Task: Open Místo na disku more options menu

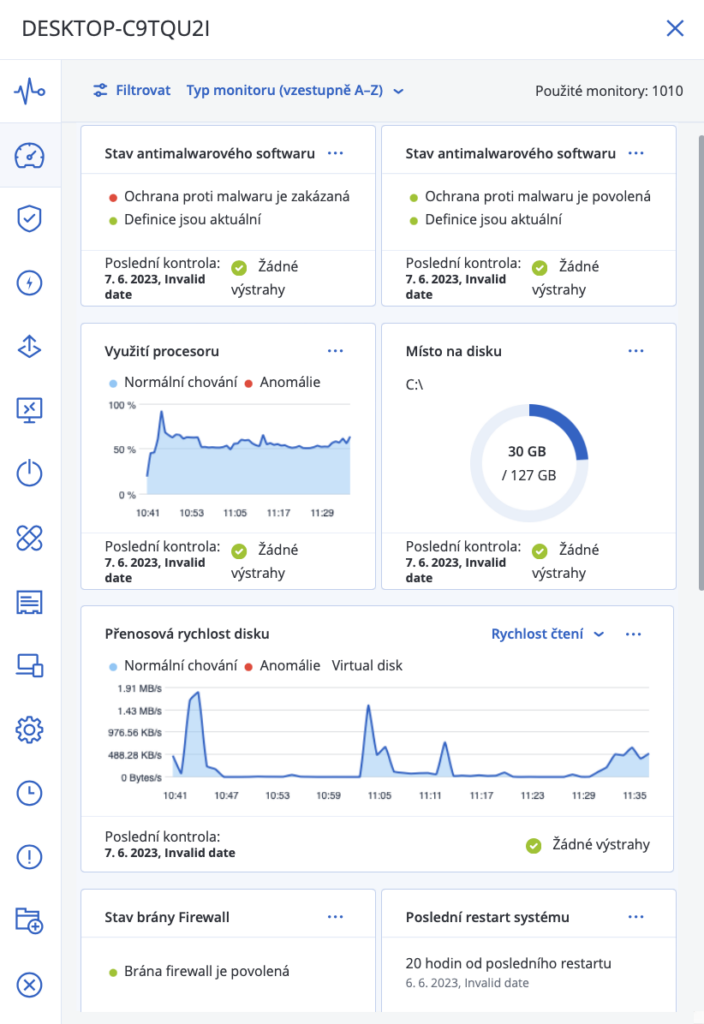Action: [x=636, y=351]
